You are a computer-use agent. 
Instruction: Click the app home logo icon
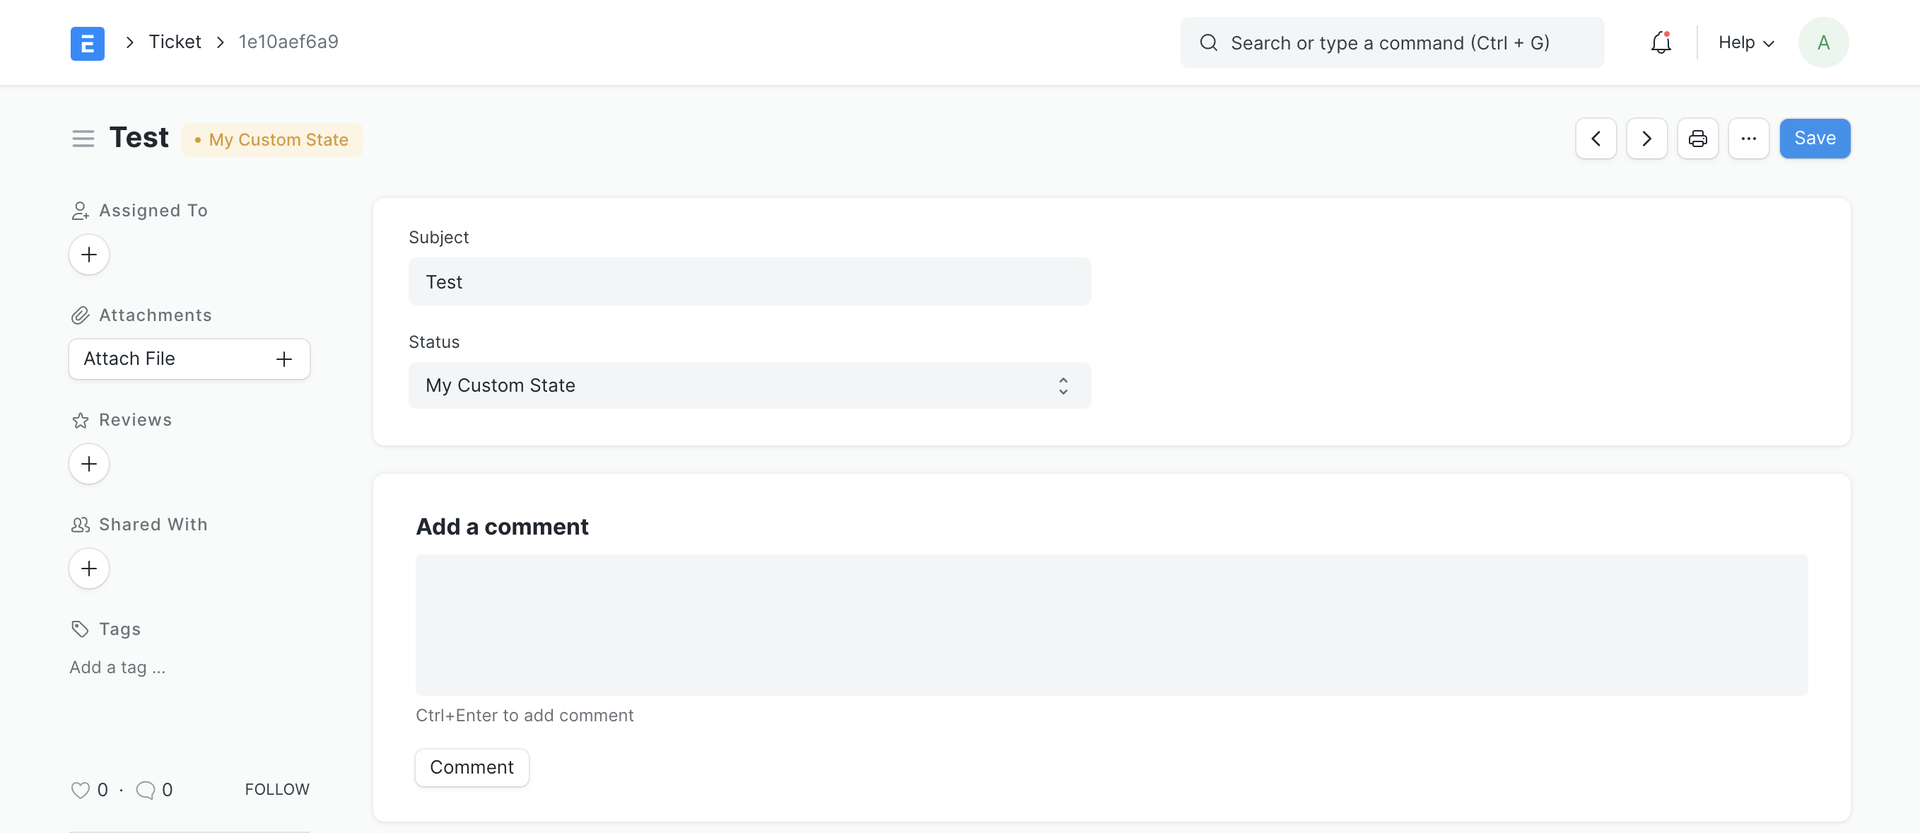pos(87,43)
